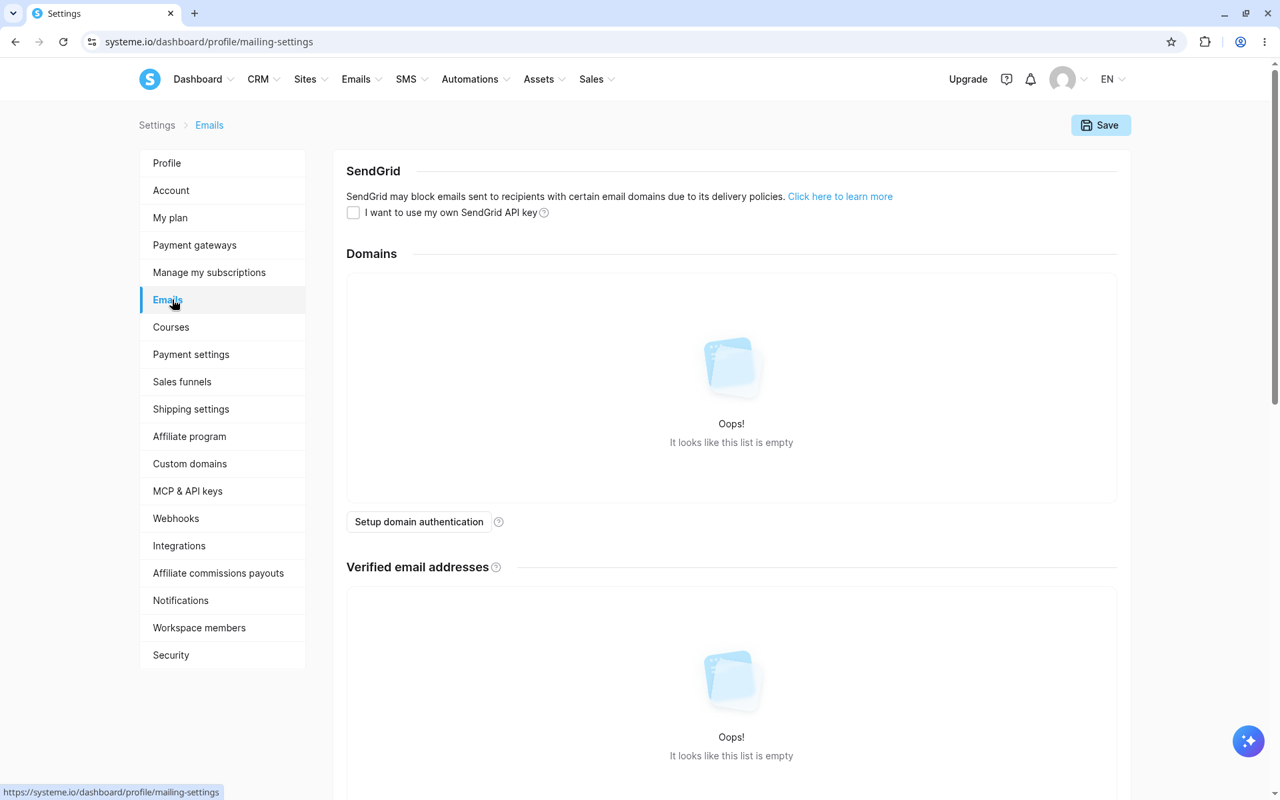Click the Upgrade link
The height and width of the screenshot is (800, 1280).
click(968, 79)
